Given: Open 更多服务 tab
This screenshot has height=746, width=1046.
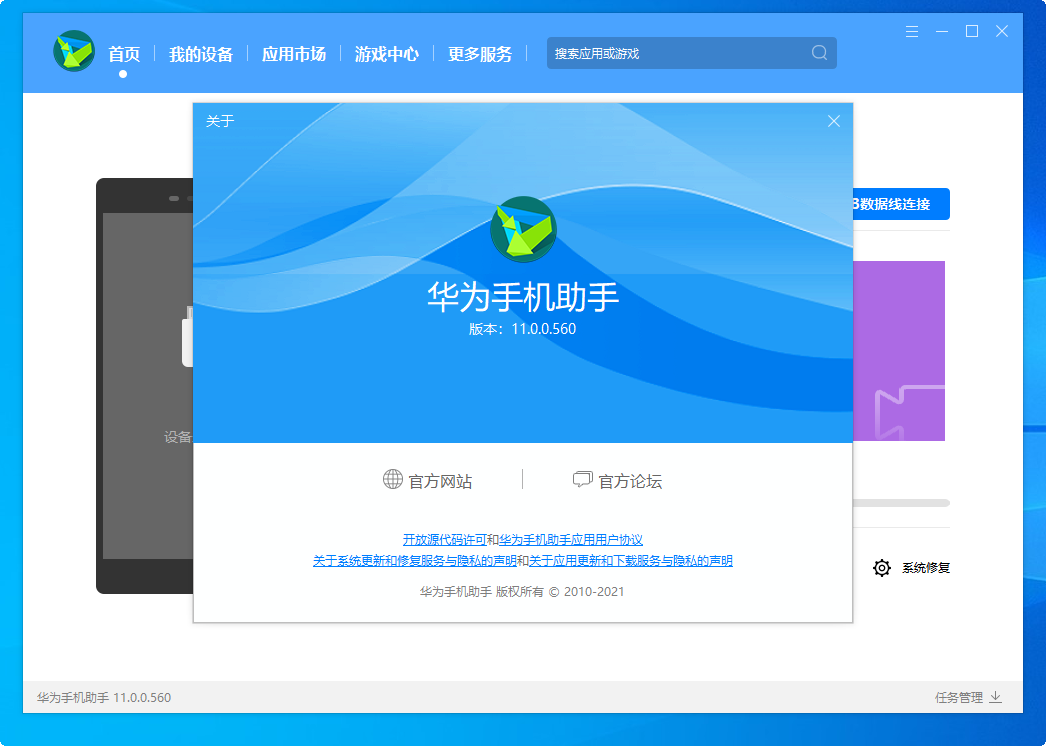Looking at the screenshot, I should coord(480,54).
